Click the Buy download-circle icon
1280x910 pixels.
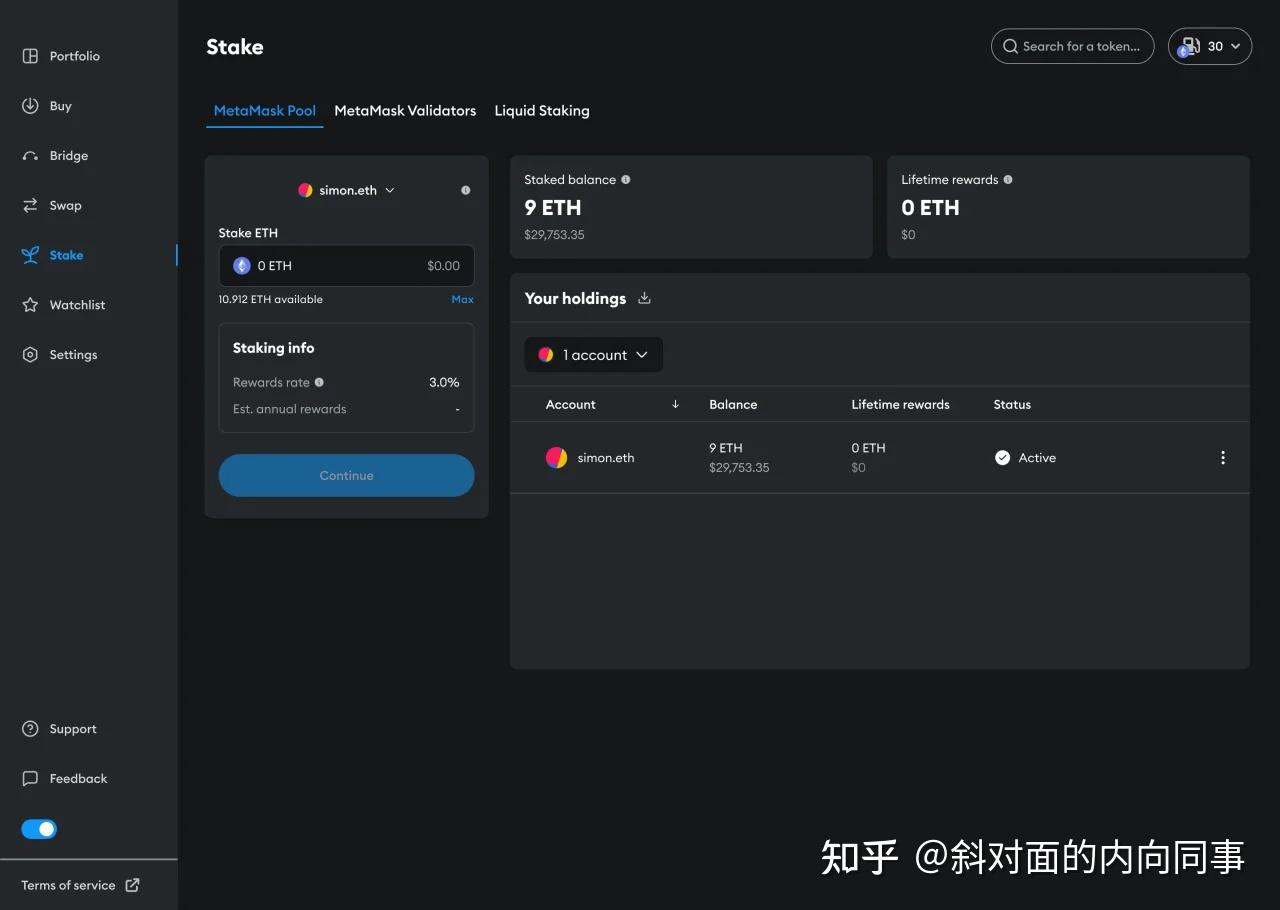[30, 106]
